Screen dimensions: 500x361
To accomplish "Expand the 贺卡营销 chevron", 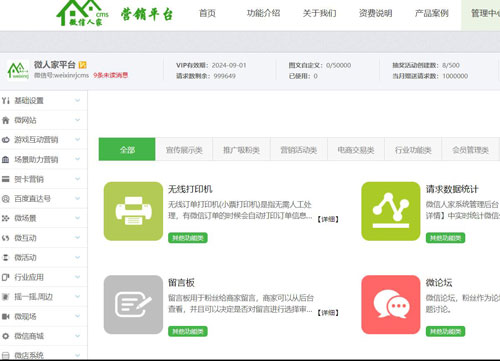I will tap(77, 179).
